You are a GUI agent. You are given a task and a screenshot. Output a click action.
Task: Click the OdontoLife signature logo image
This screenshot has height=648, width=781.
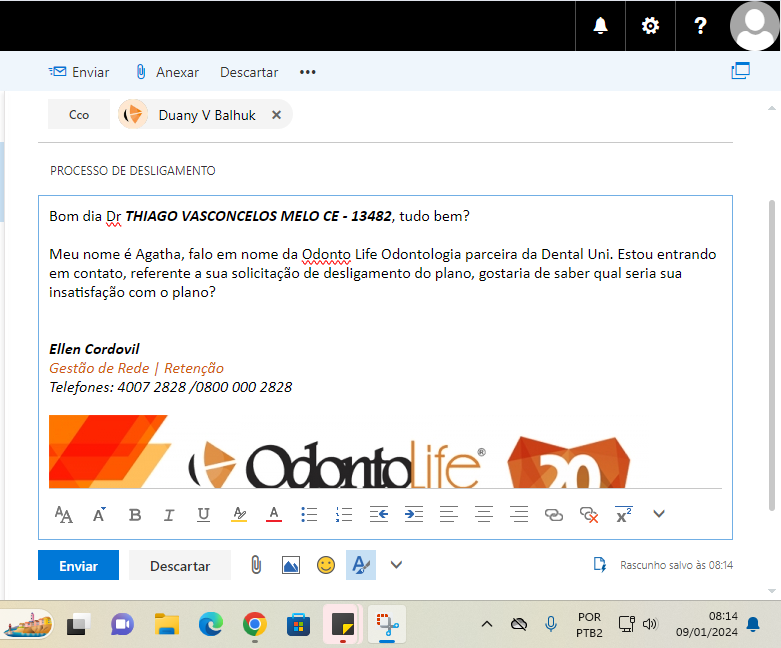pyautogui.click(x=340, y=452)
